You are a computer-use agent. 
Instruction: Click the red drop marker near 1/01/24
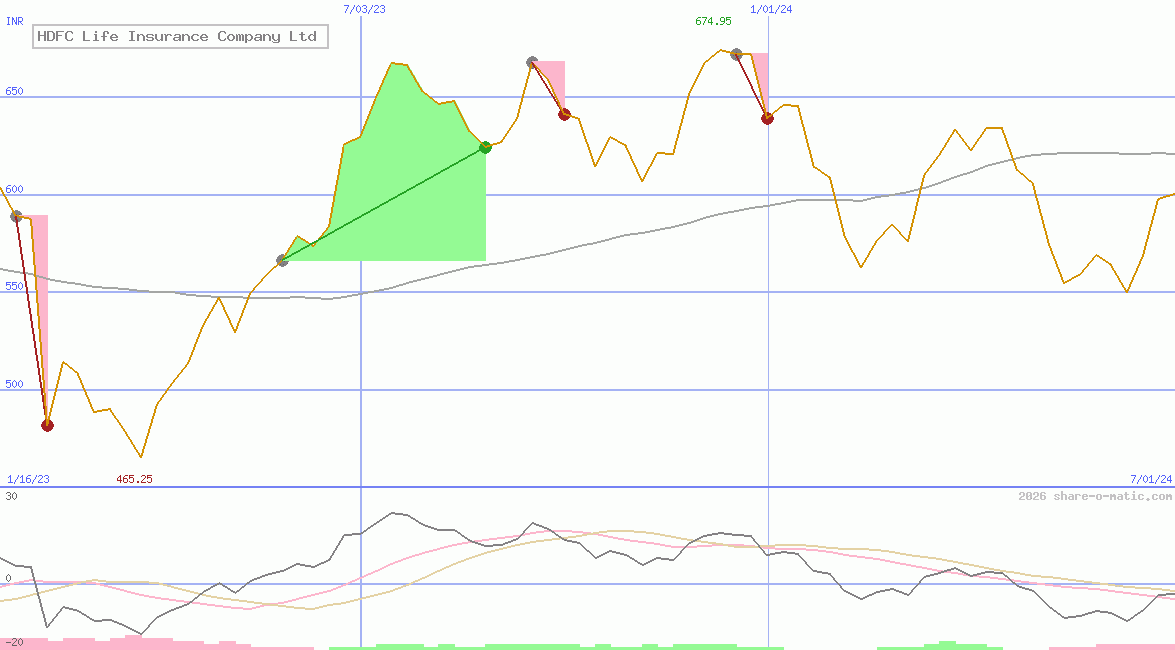(x=767, y=117)
